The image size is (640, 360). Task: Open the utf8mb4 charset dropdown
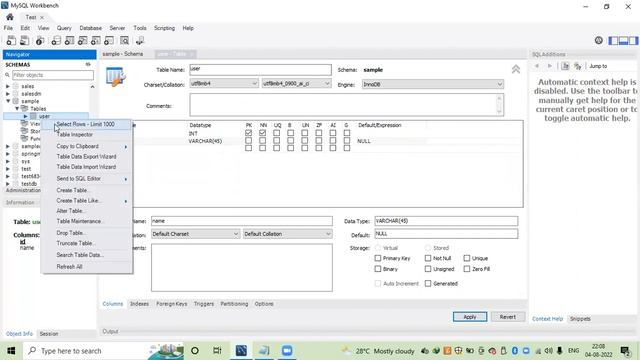[x=224, y=83]
